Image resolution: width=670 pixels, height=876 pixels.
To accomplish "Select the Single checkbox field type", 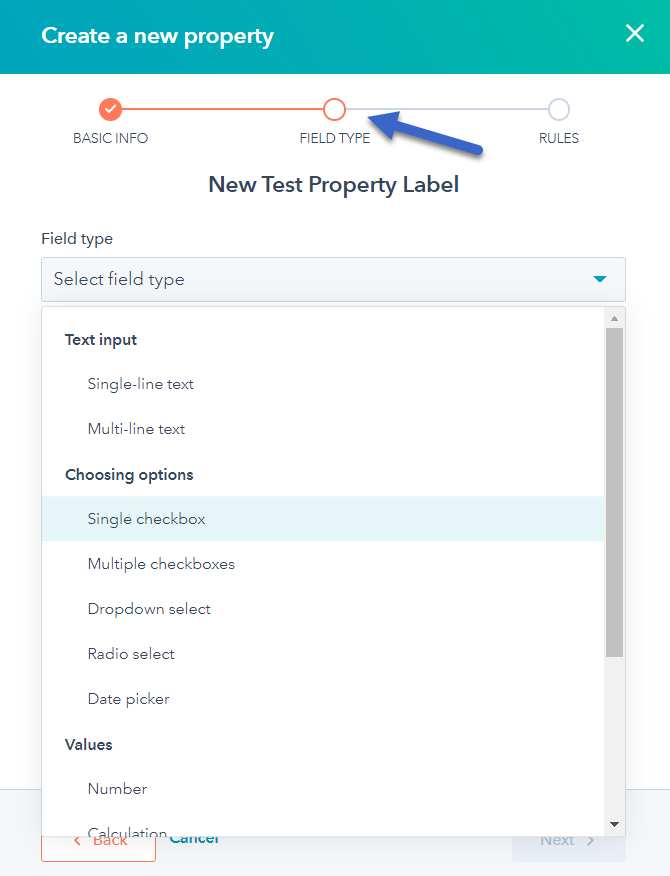I will [146, 518].
